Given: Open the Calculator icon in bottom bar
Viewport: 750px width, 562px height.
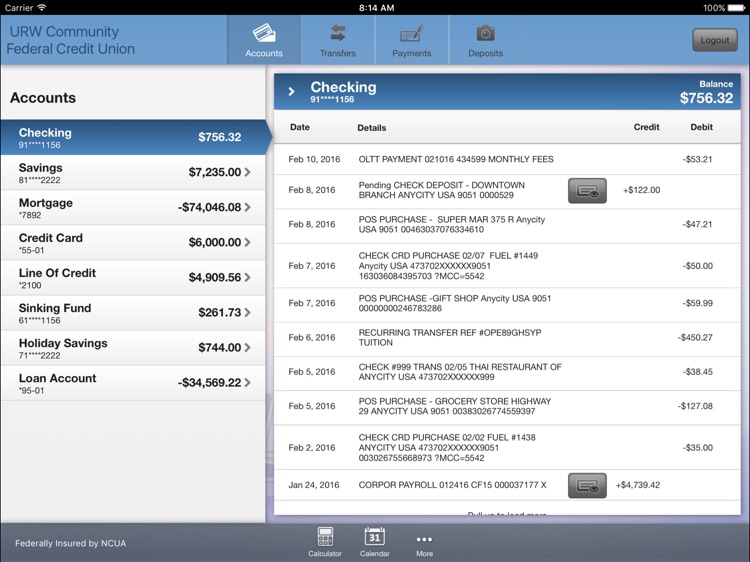Looking at the screenshot, I should click(325, 537).
